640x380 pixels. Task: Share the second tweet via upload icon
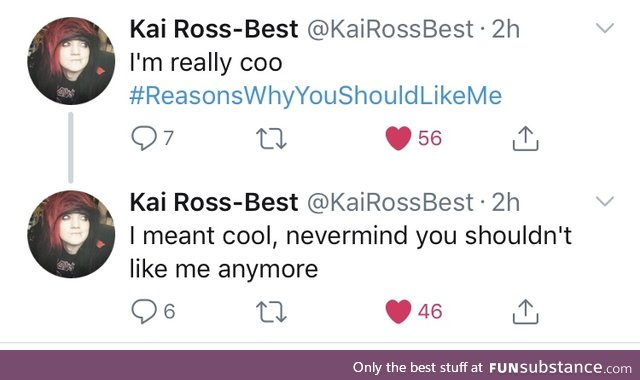(525, 312)
